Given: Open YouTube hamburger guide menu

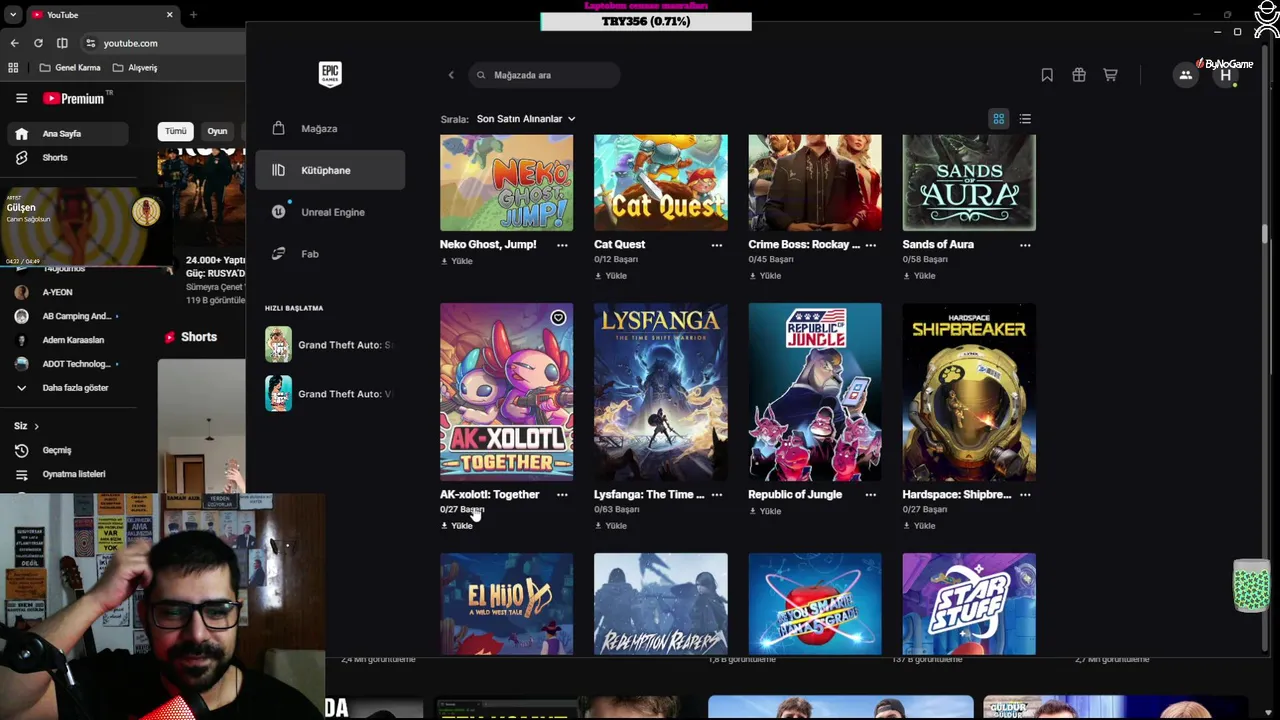Looking at the screenshot, I should (x=21, y=98).
